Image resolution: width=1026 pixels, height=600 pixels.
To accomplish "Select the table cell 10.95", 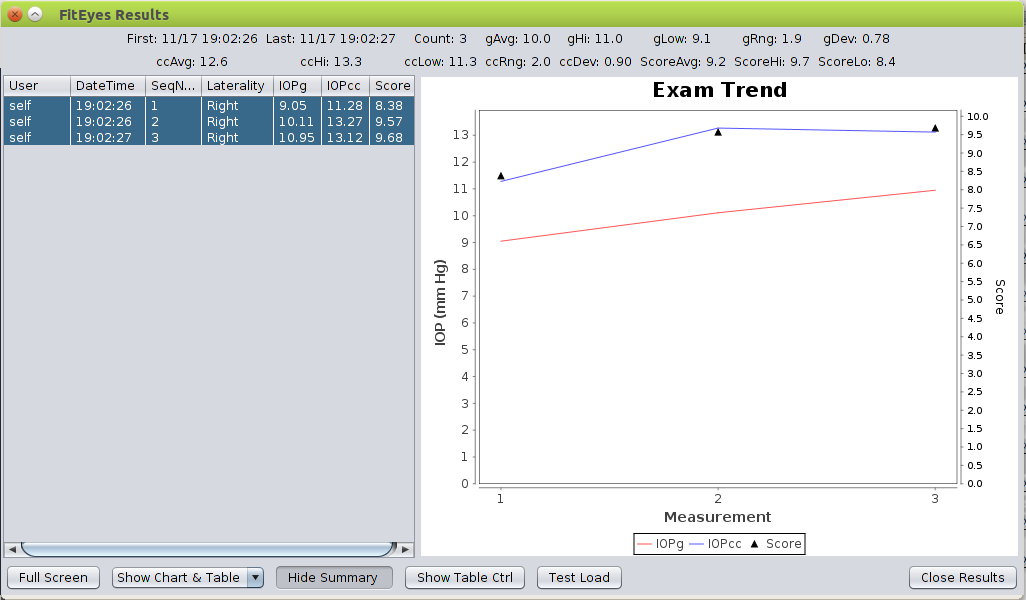I will coord(297,137).
